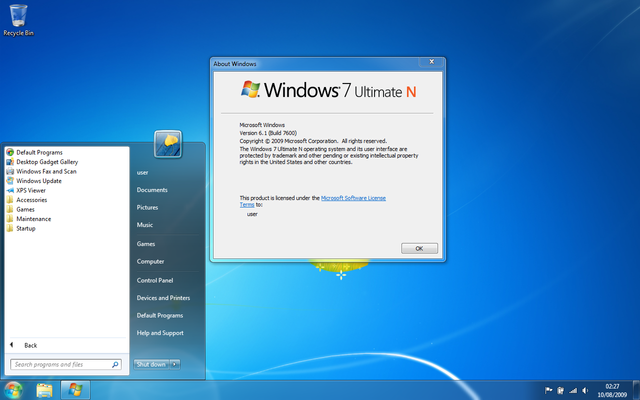Screen dimensions: 640x400
Task: Open Computer from the Start menu
Action: point(150,261)
